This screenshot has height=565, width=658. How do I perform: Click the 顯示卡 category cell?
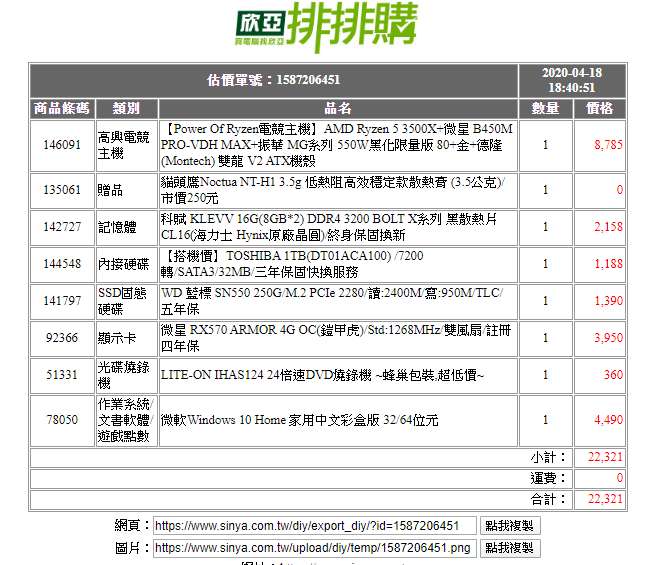click(127, 338)
